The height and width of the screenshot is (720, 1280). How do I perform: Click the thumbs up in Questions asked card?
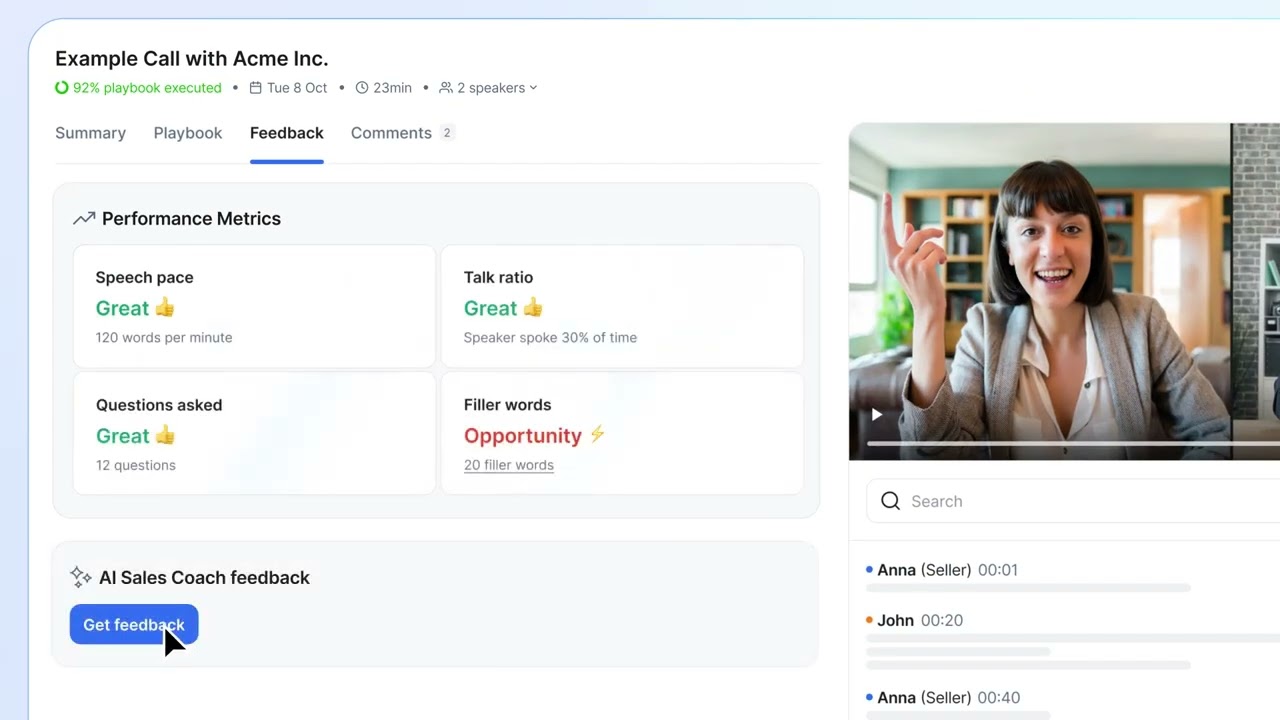(165, 435)
